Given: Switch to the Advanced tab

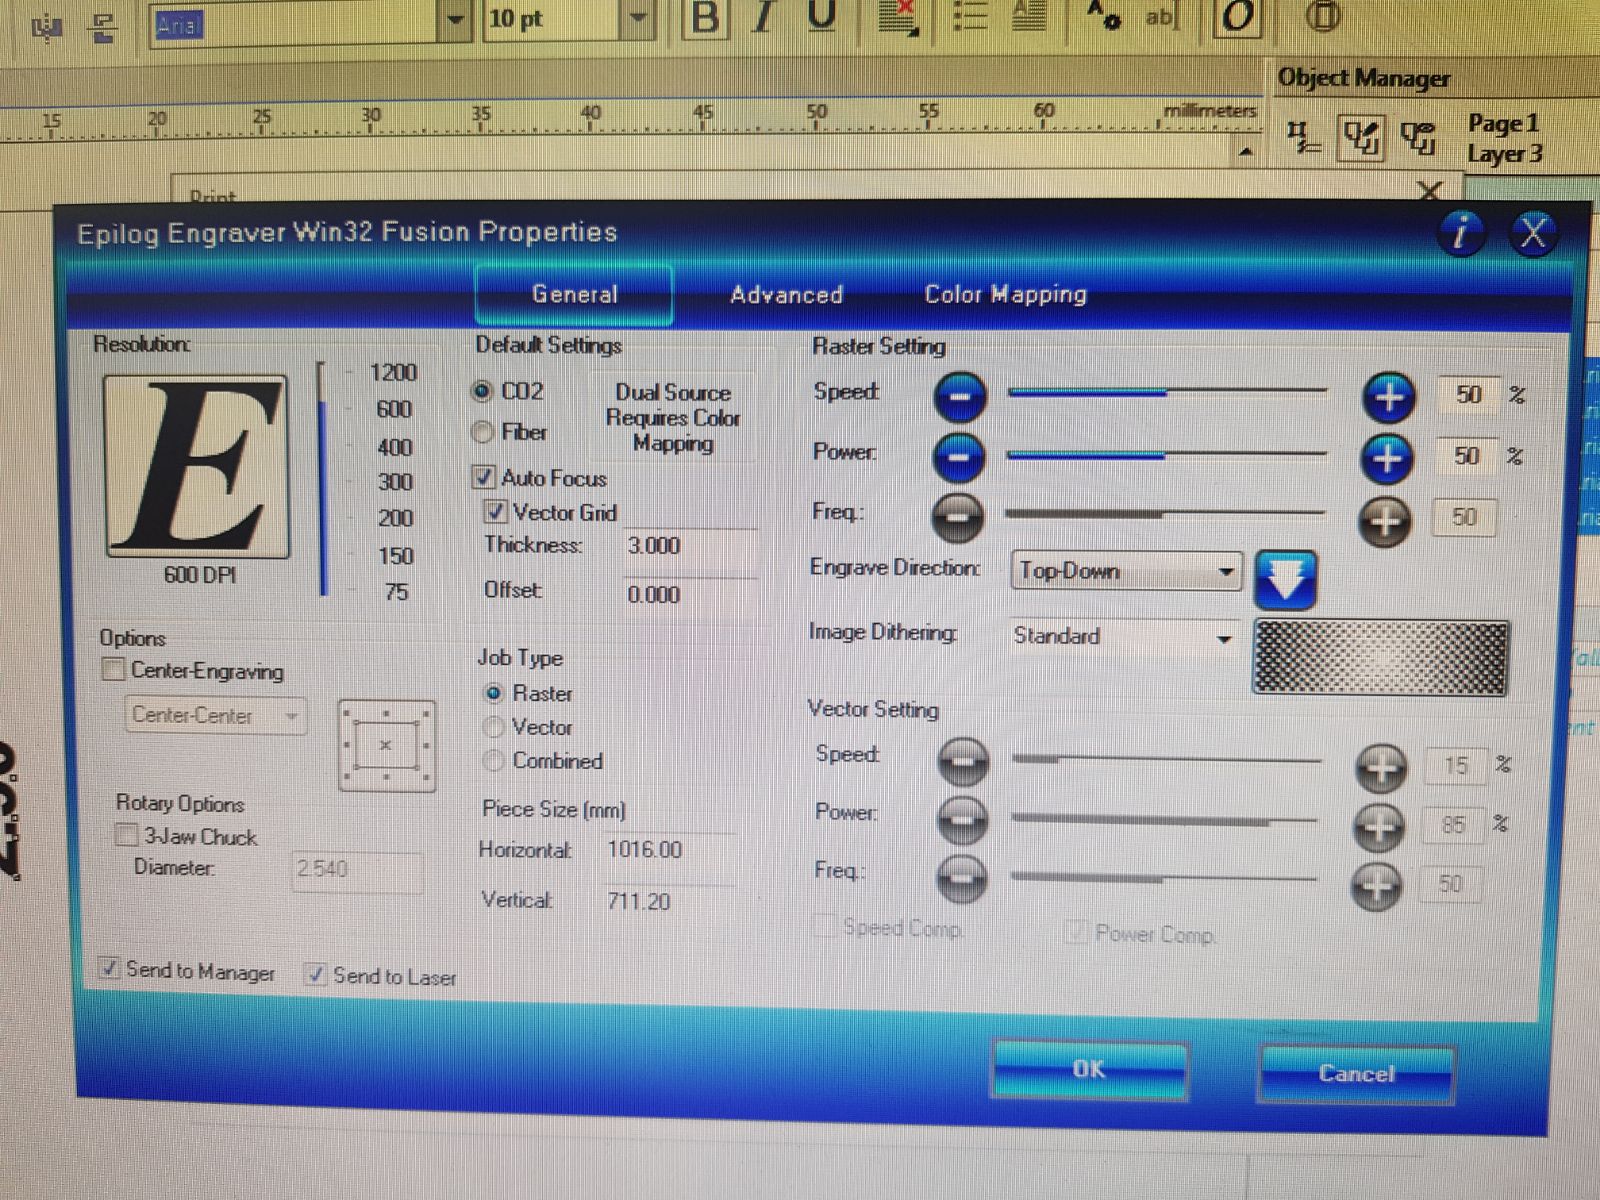Looking at the screenshot, I should click(787, 295).
